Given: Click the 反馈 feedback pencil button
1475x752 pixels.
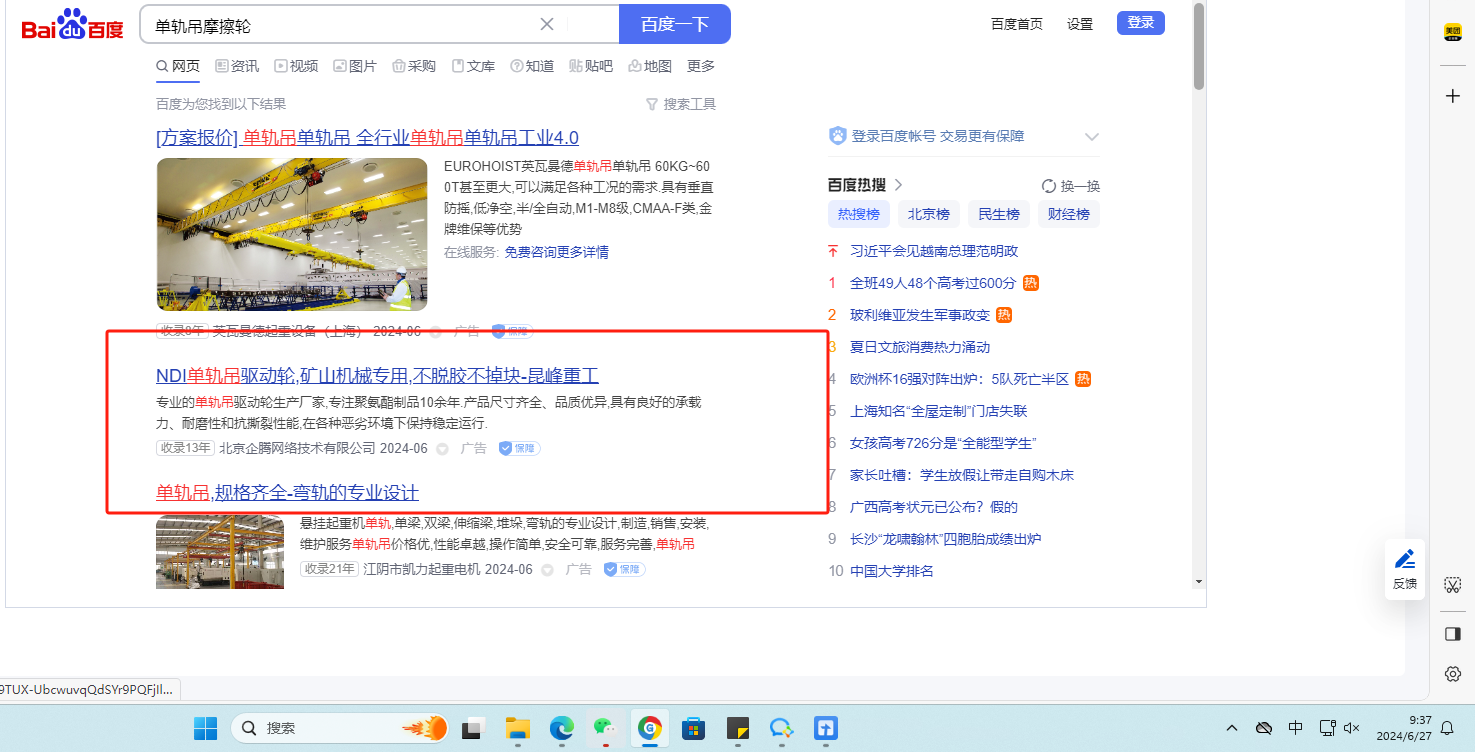Looking at the screenshot, I should tap(1405, 568).
